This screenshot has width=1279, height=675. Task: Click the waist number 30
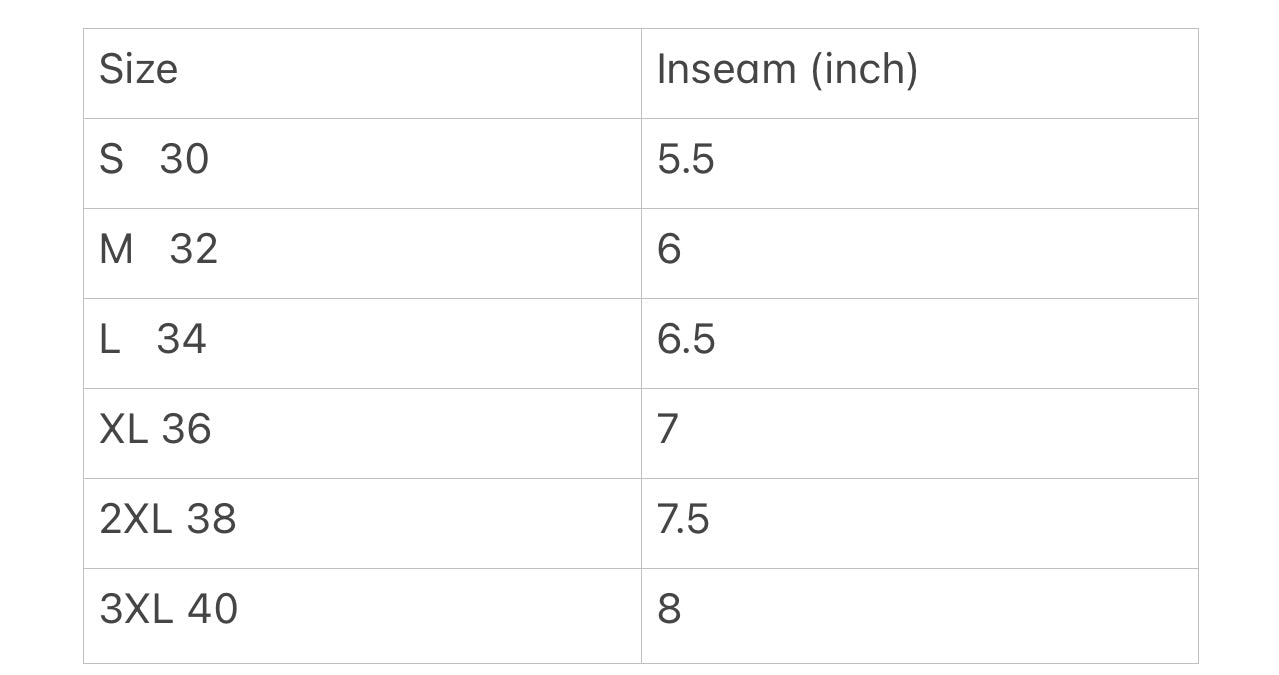[184, 160]
